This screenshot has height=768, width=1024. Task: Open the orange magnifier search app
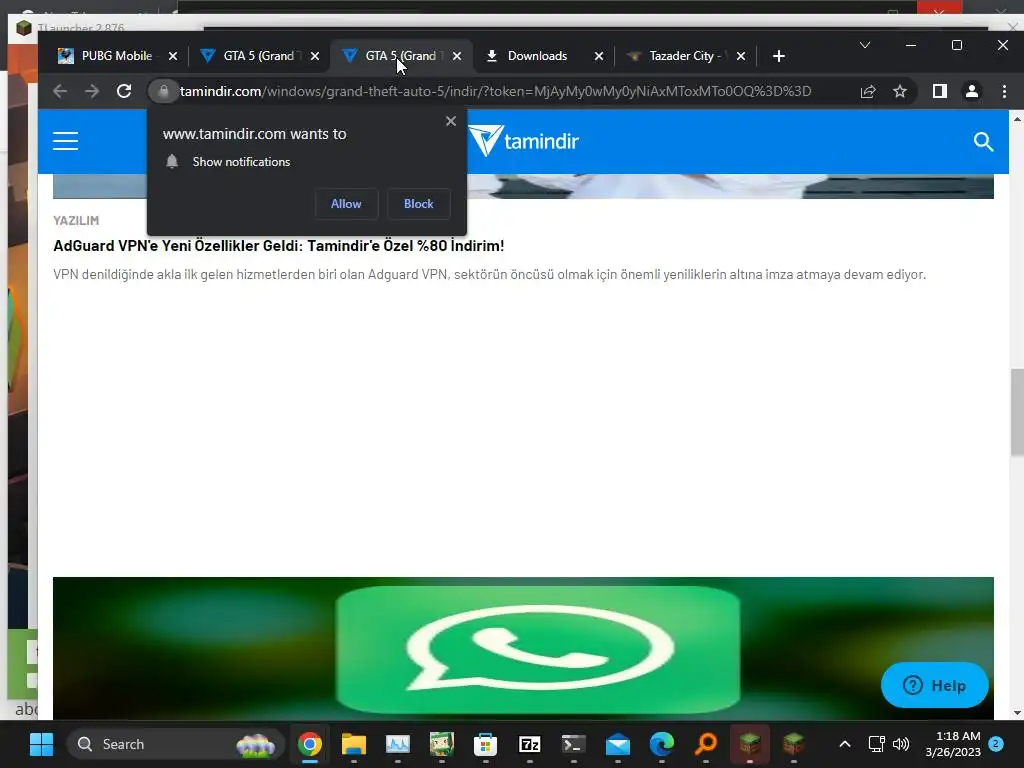point(705,744)
